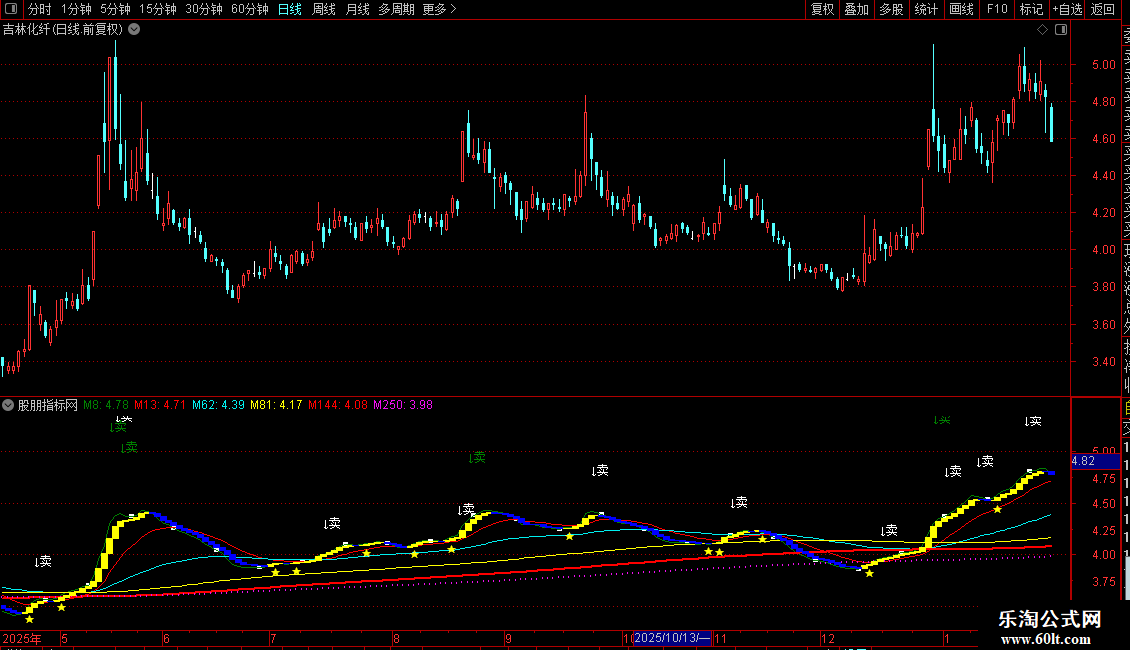Click the 吉林化纤(日线.前复权) chart title
Image resolution: width=1130 pixels, height=650 pixels.
[x=63, y=30]
